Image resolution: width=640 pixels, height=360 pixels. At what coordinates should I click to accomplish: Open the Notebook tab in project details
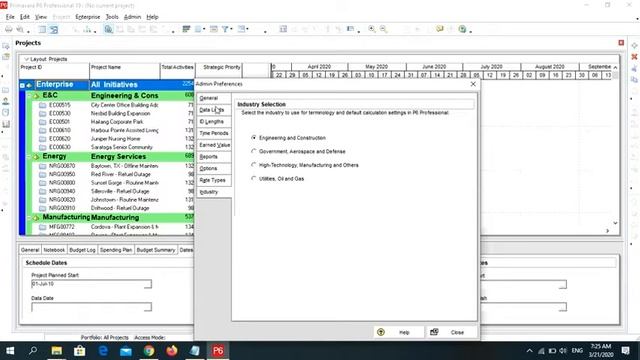pyautogui.click(x=54, y=250)
